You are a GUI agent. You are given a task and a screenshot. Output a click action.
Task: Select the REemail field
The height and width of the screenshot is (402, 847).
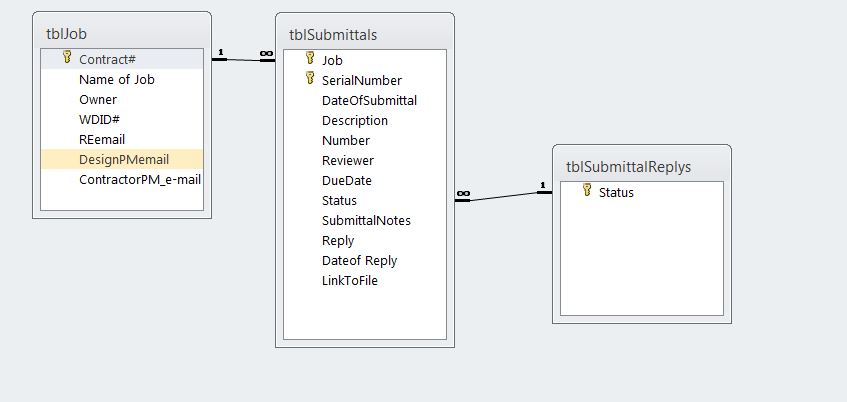point(102,139)
